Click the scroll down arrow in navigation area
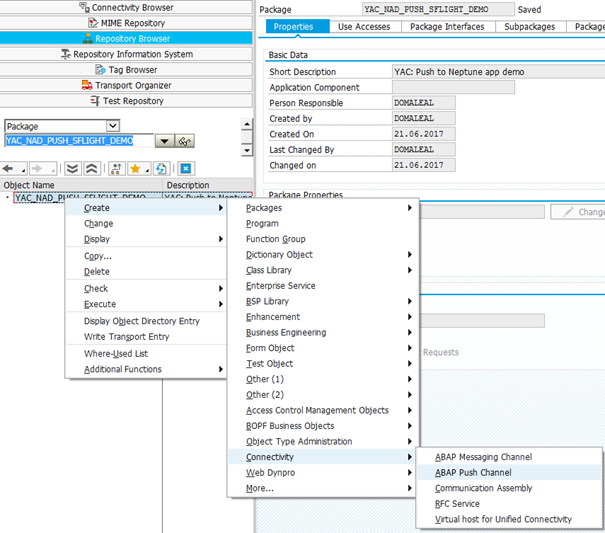The height and width of the screenshot is (533, 605). click(247, 150)
